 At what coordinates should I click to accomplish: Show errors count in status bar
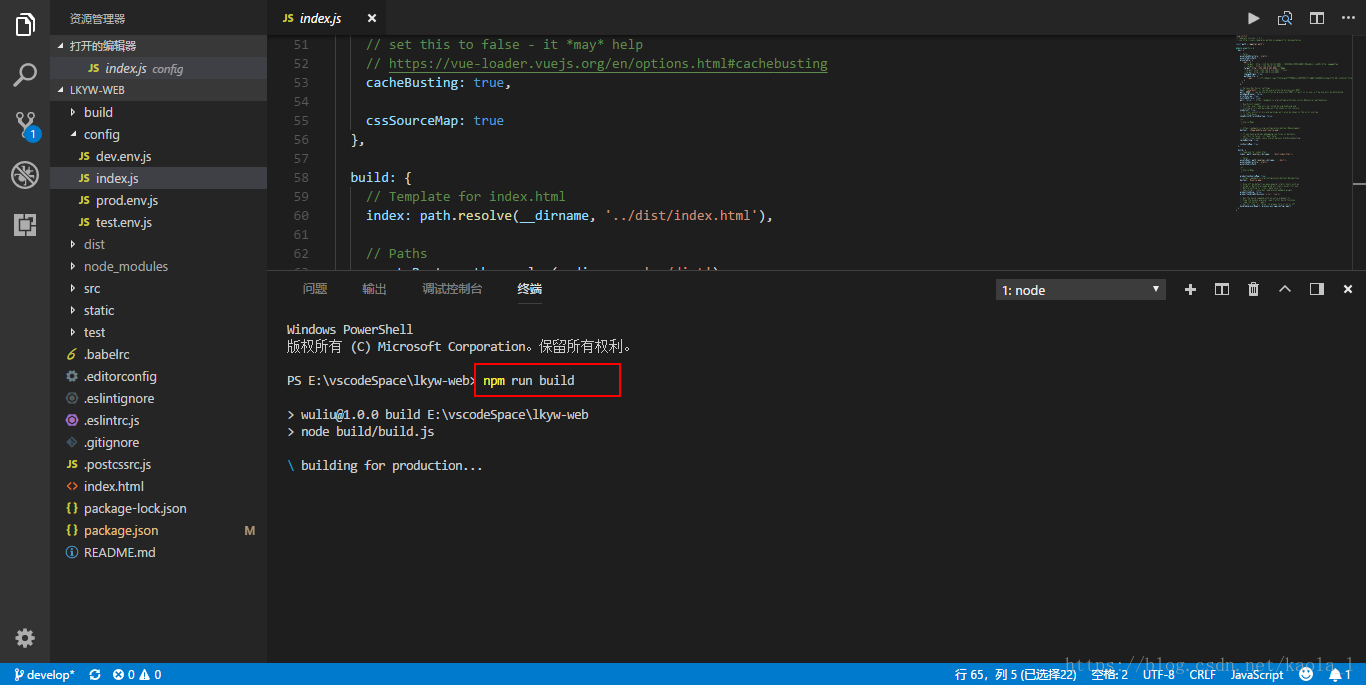coord(123,675)
